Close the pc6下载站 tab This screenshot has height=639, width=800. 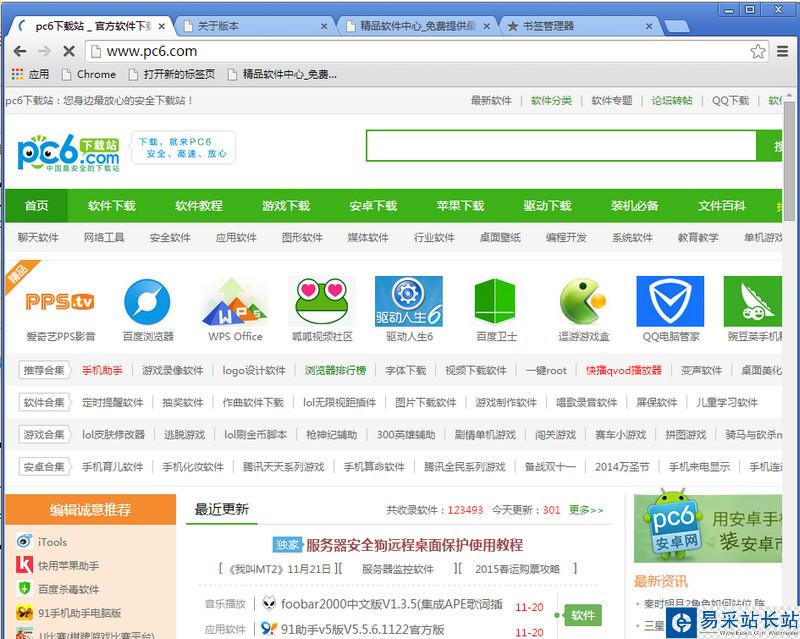(161, 26)
